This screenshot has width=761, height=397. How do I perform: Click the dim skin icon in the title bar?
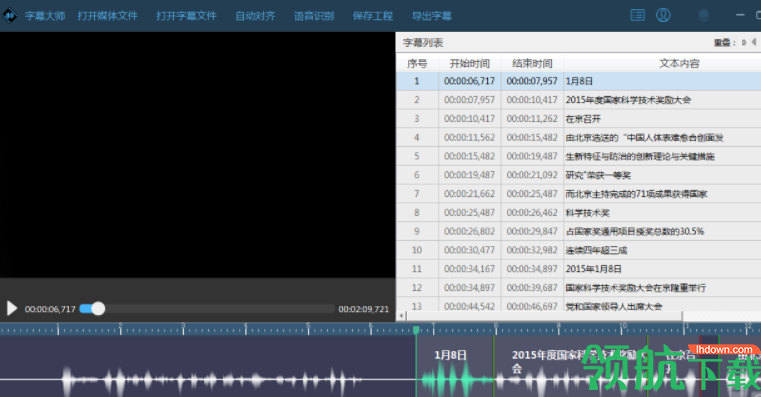point(703,16)
